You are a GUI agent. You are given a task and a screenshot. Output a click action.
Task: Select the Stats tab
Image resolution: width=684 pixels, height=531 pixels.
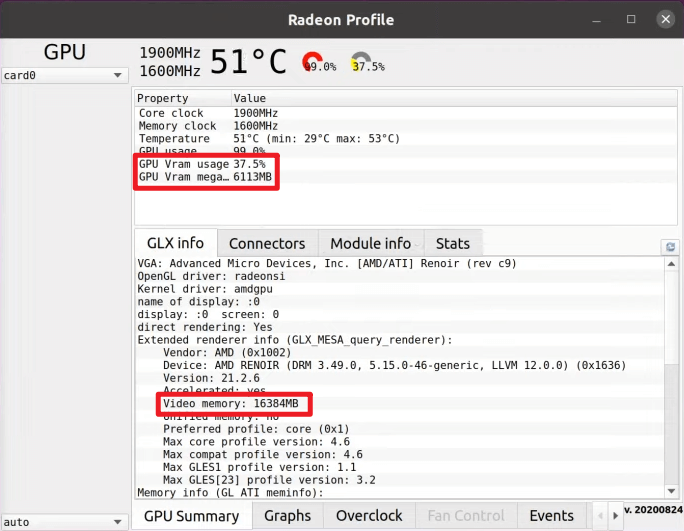click(452, 243)
